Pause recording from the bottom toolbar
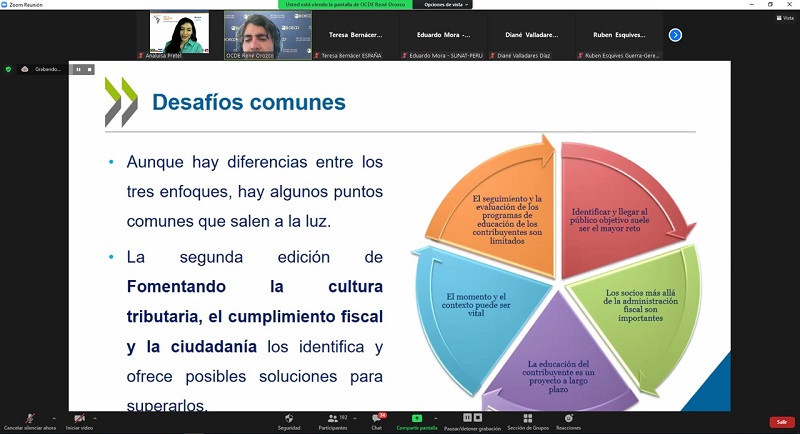This screenshot has width=800, height=434. [467, 418]
